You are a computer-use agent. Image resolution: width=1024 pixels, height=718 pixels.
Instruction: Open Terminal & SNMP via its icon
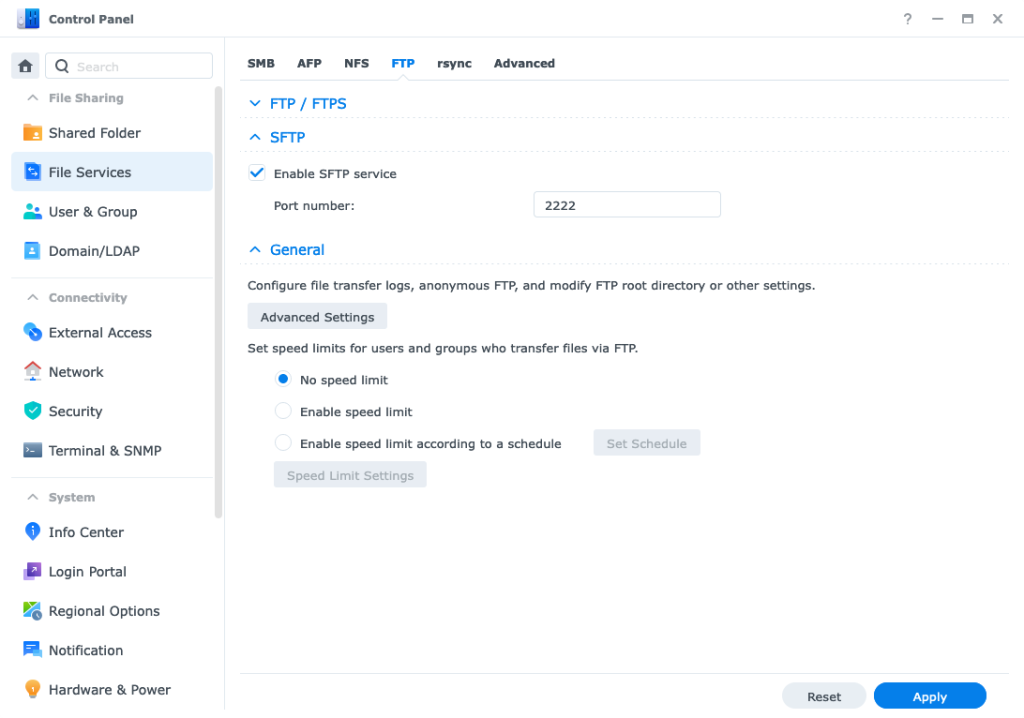coord(32,450)
